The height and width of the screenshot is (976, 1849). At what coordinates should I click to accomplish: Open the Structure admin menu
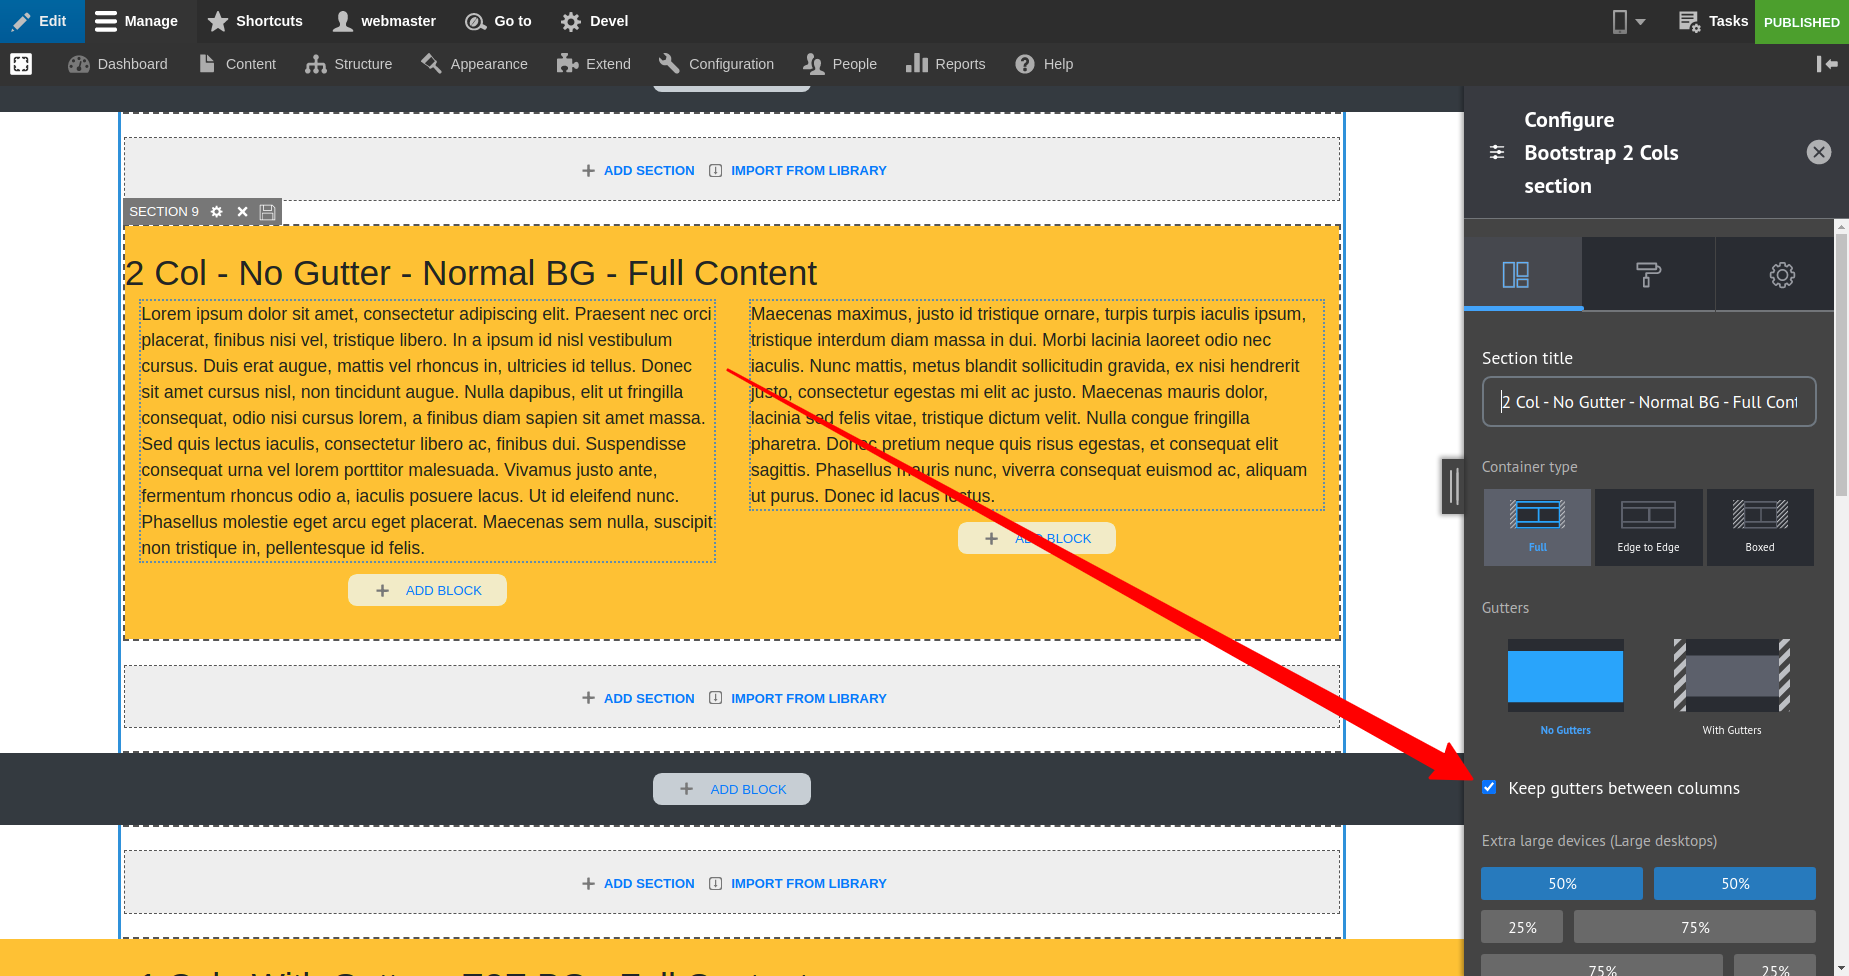coord(348,64)
